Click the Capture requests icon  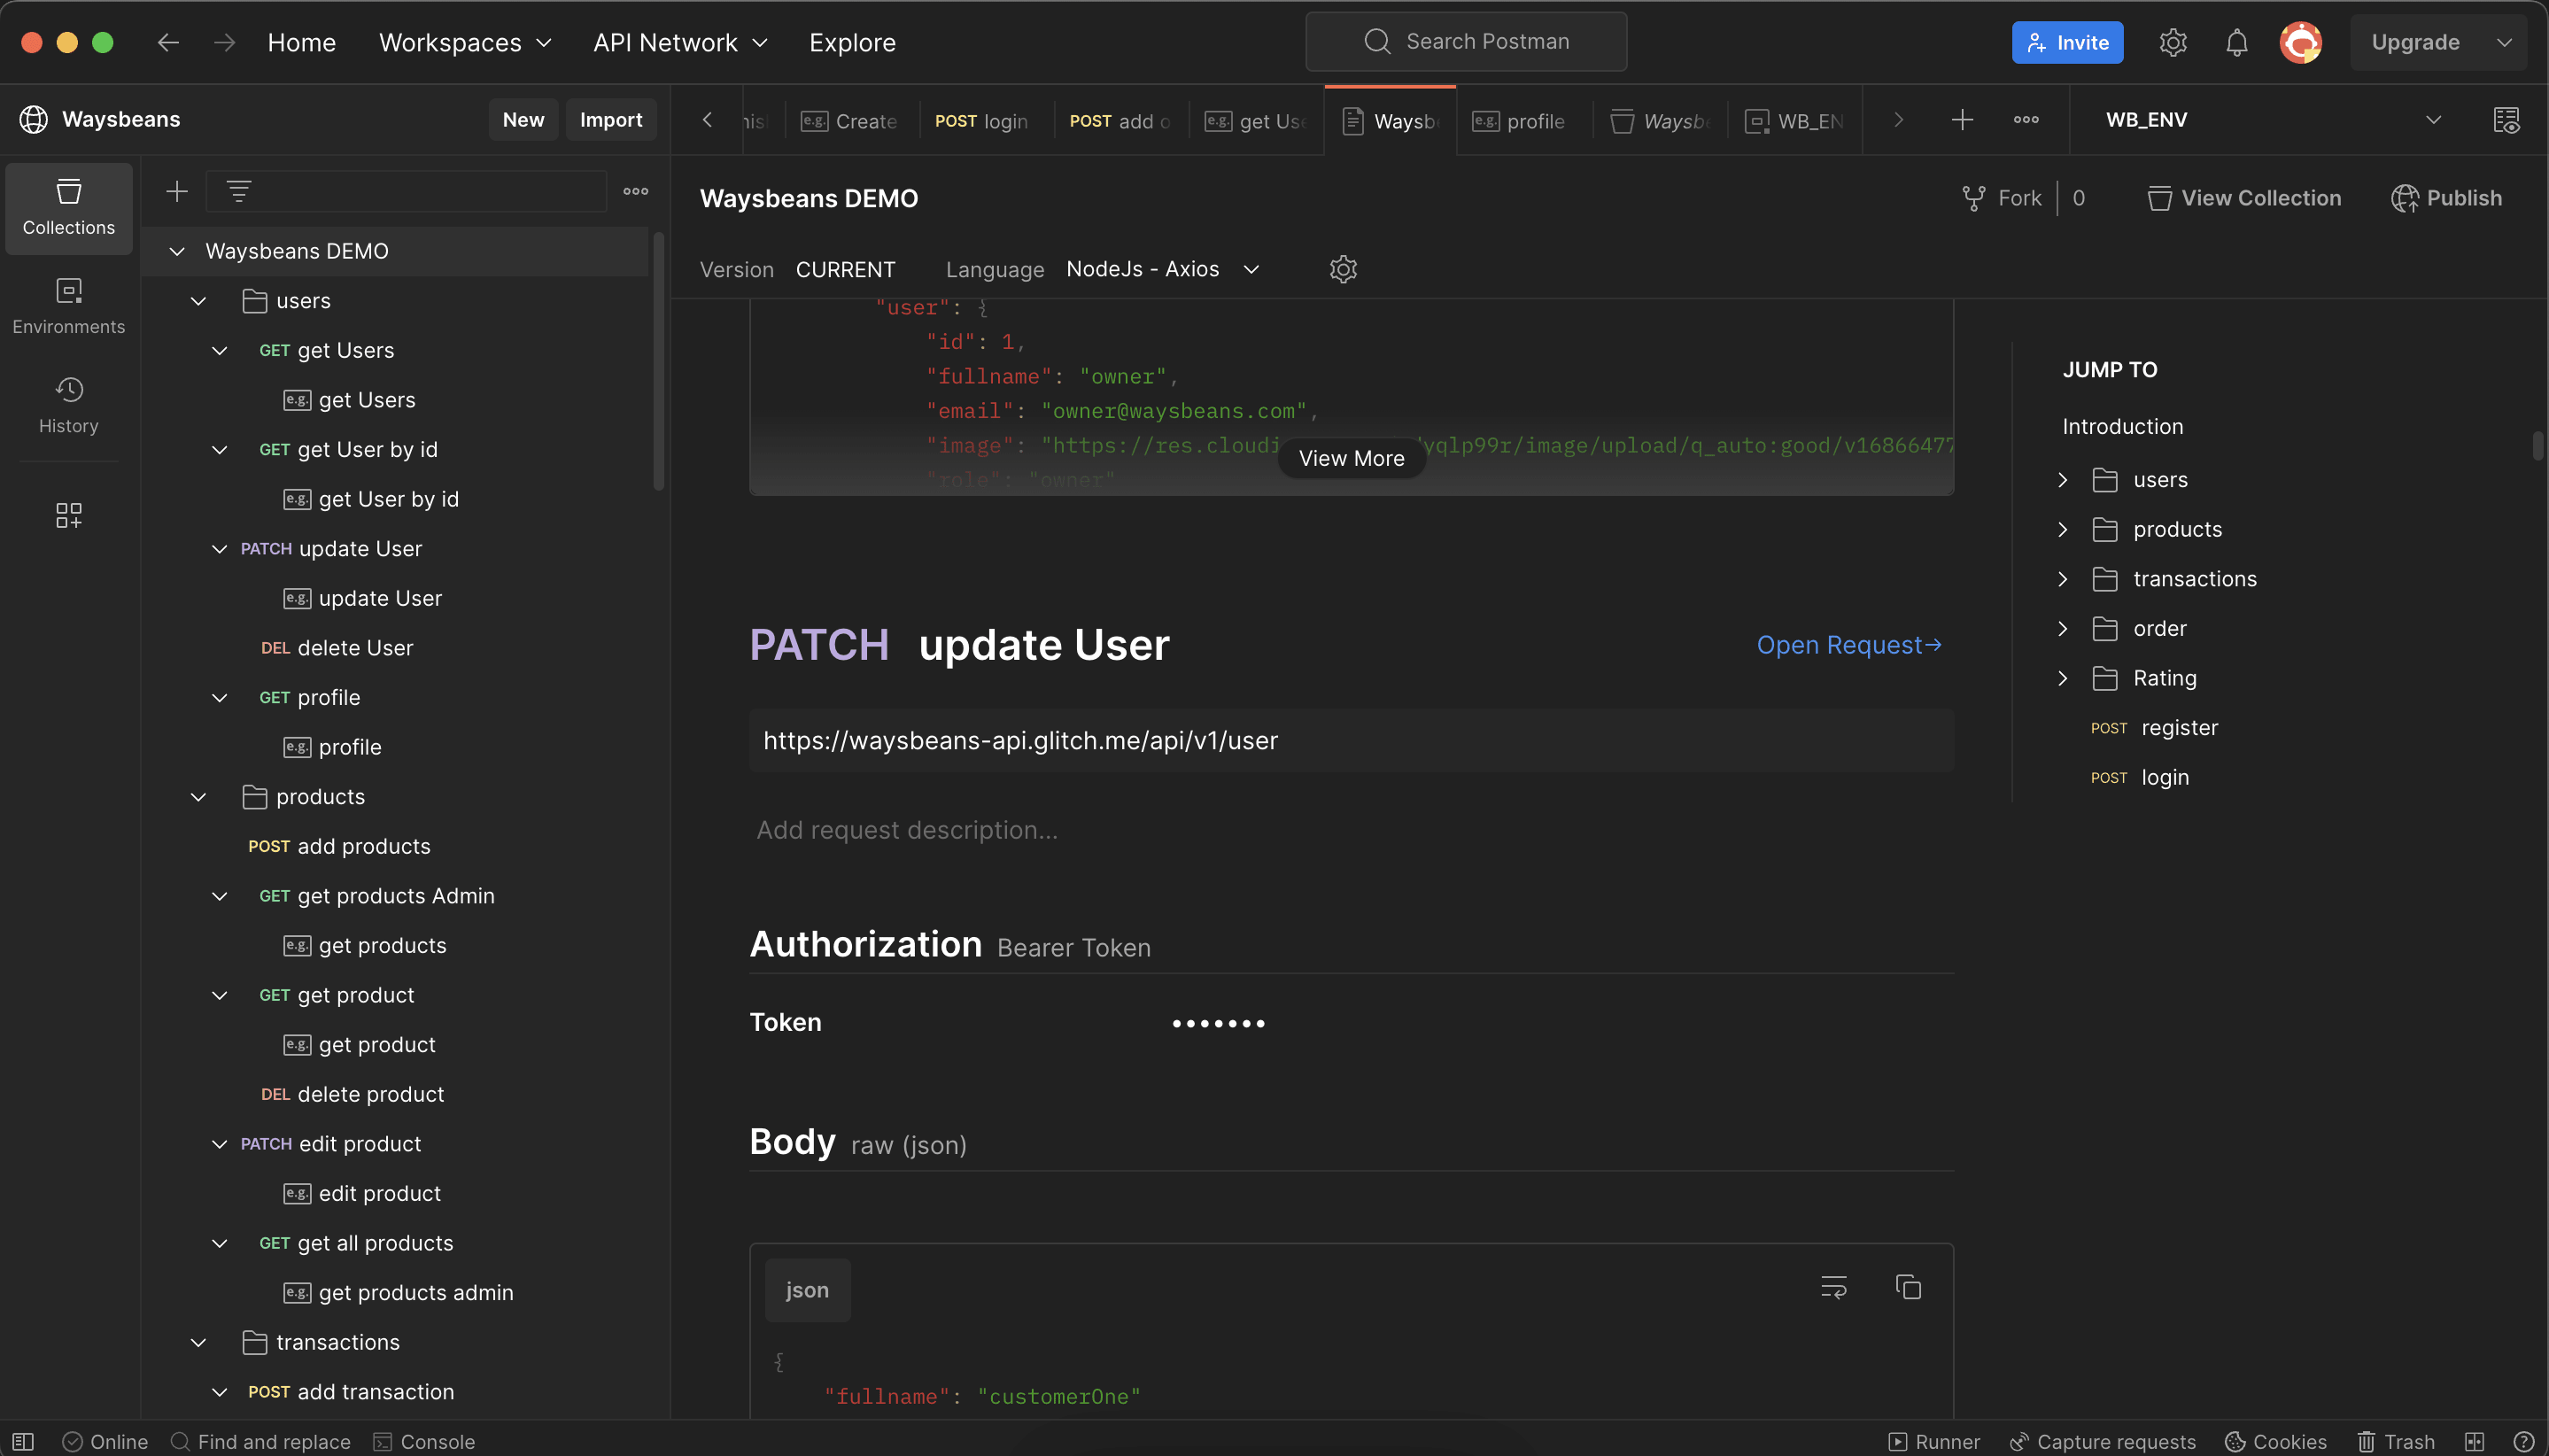2017,1440
